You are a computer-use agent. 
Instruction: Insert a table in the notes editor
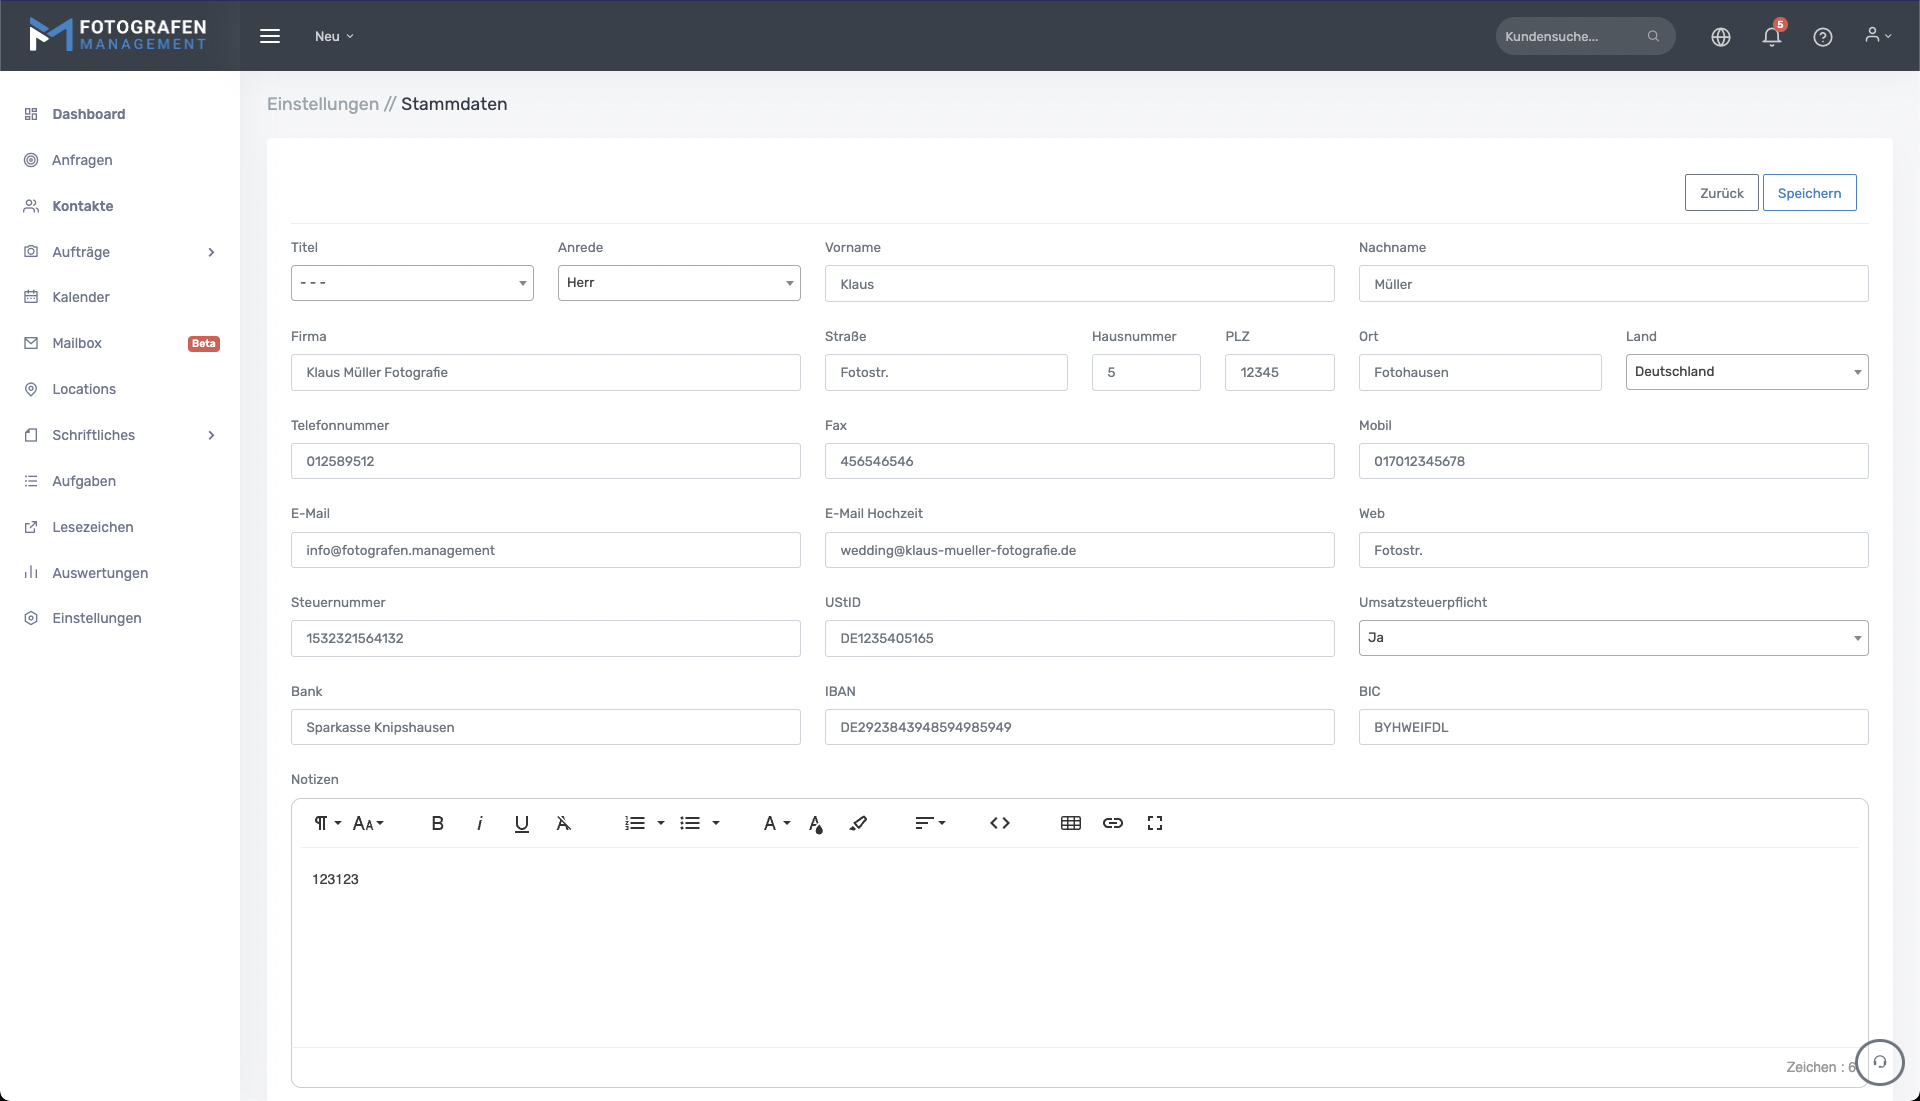1070,823
